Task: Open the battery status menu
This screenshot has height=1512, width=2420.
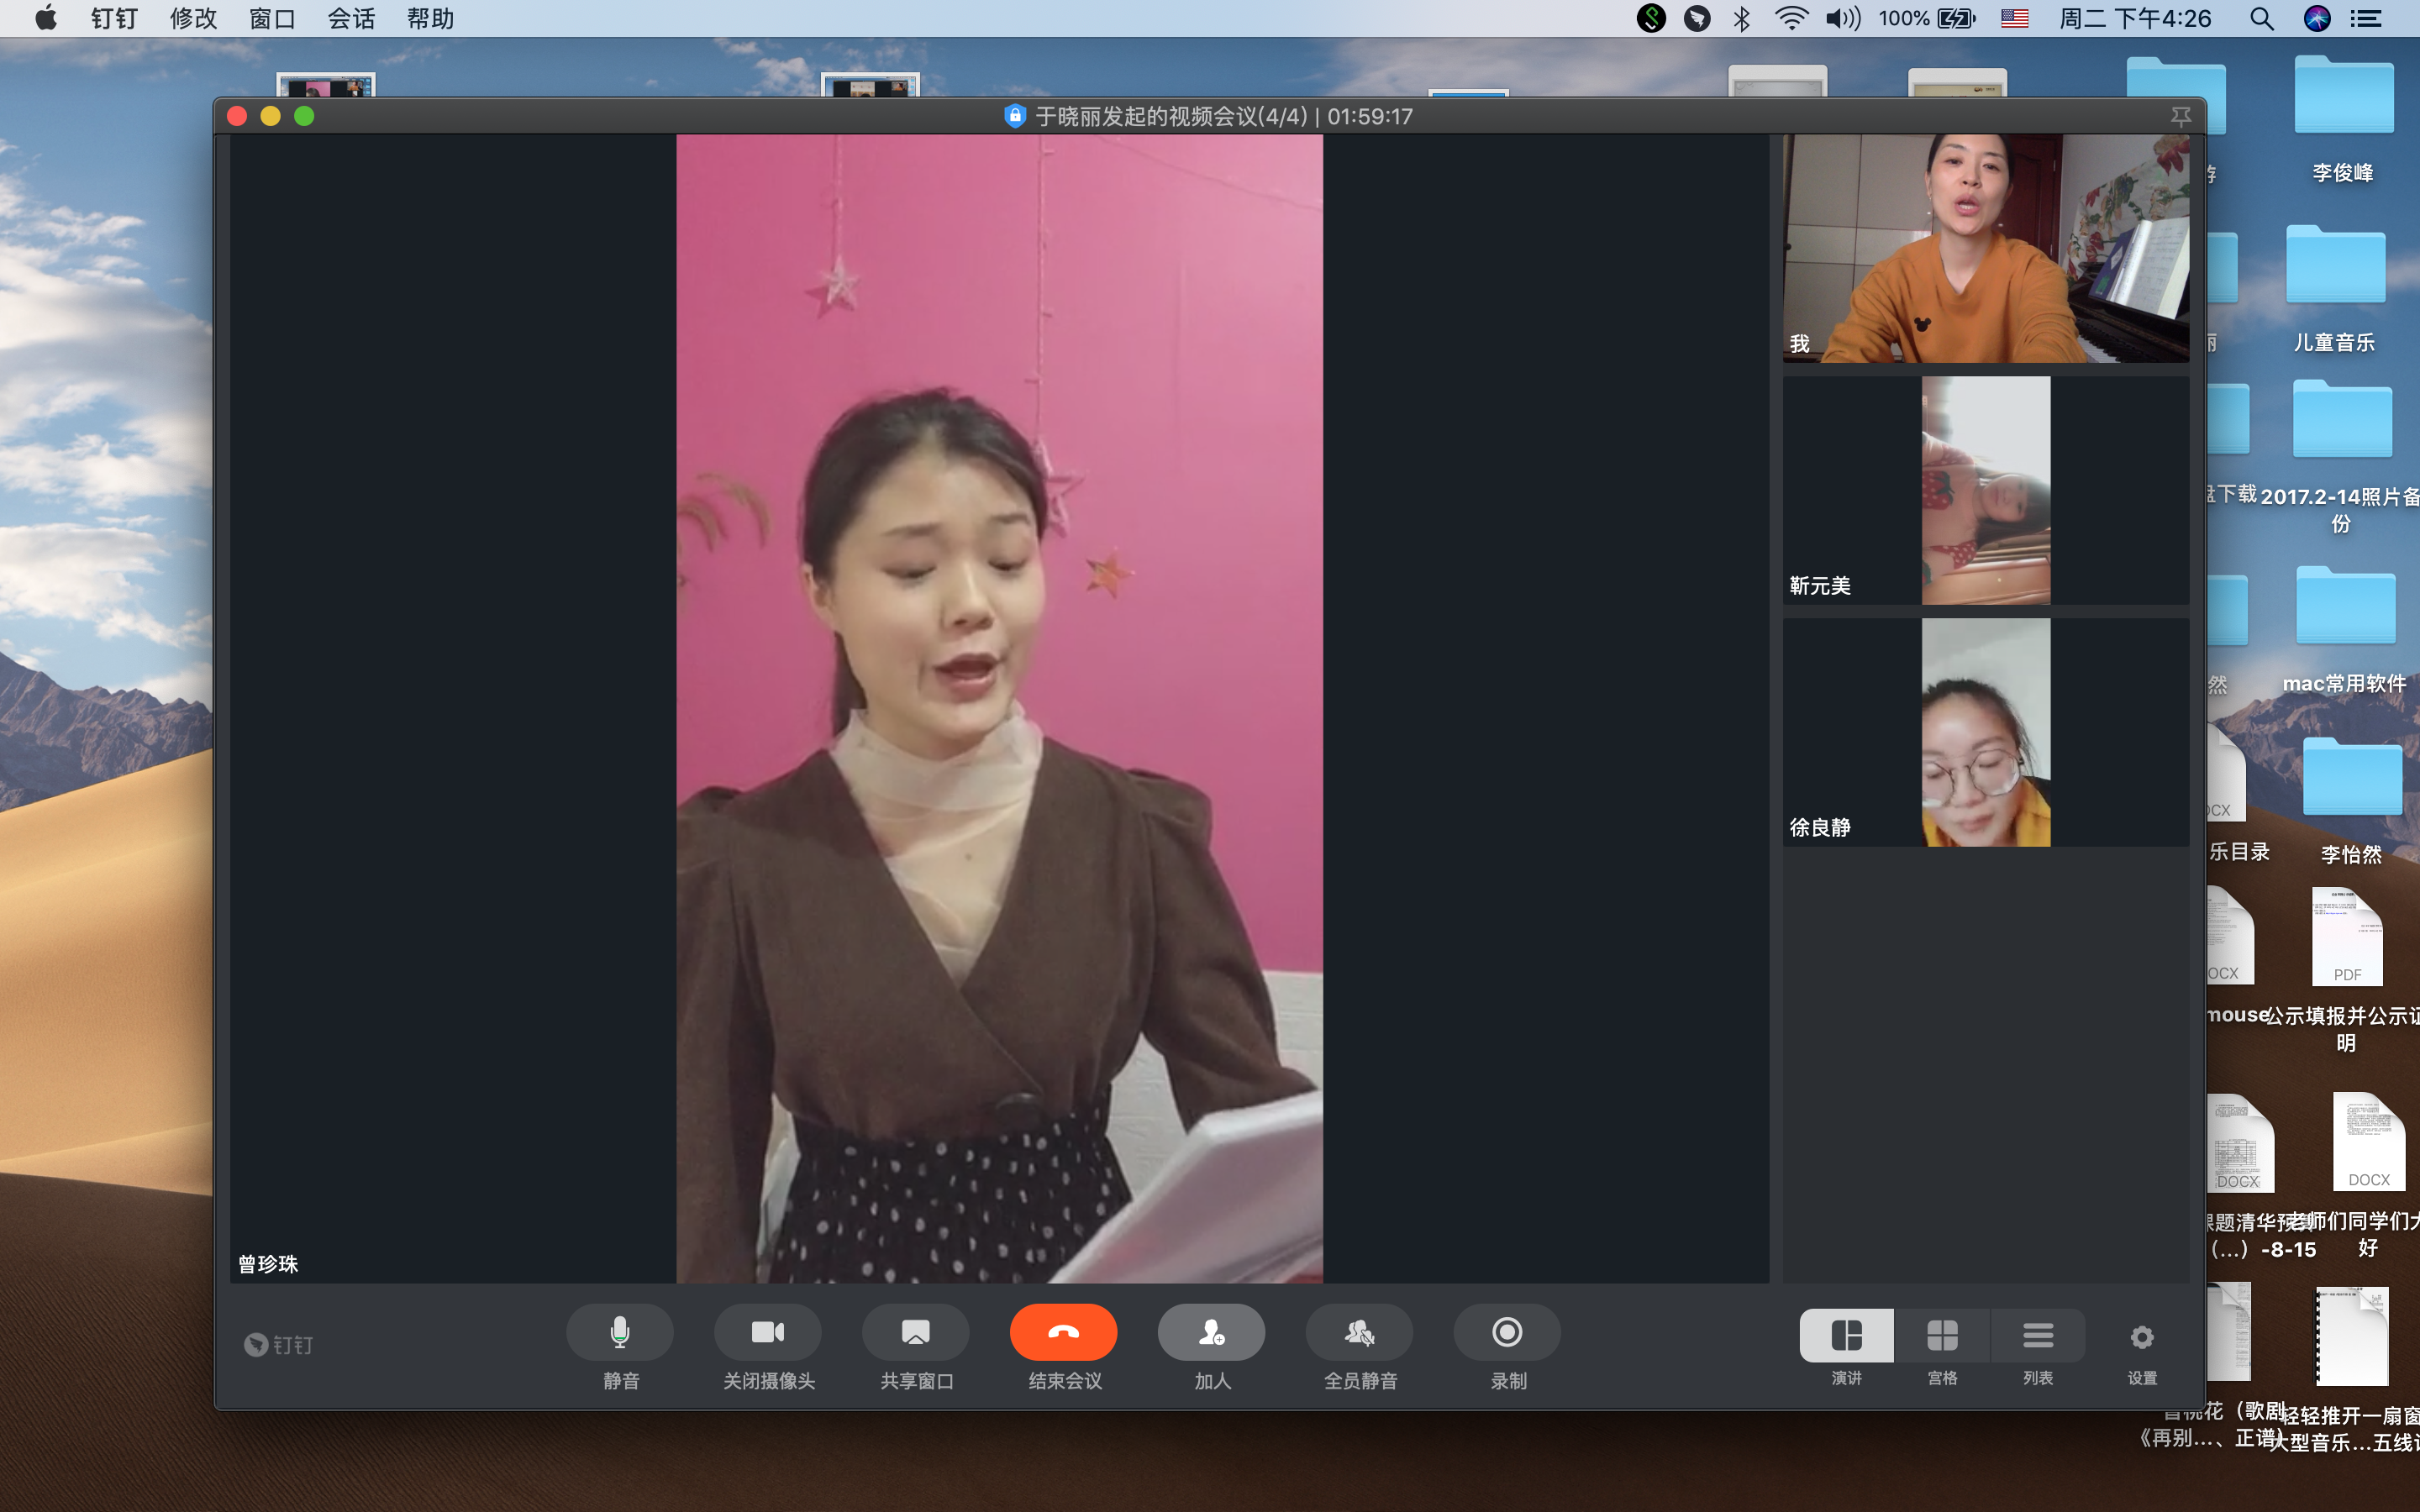Action: point(1928,18)
